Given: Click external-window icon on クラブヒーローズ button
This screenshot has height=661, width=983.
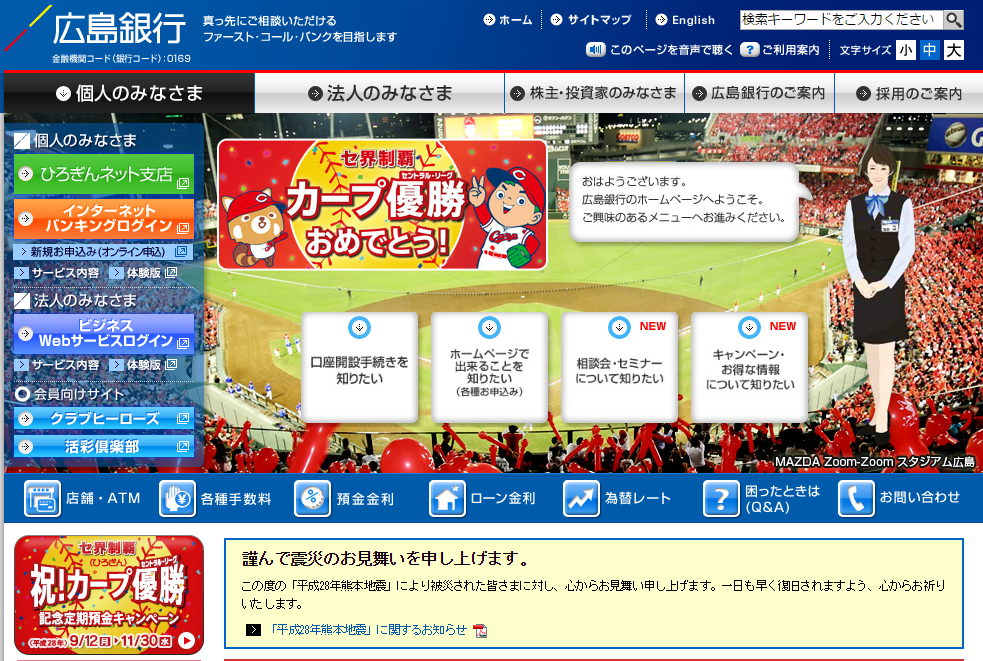Looking at the screenshot, I should (183, 418).
